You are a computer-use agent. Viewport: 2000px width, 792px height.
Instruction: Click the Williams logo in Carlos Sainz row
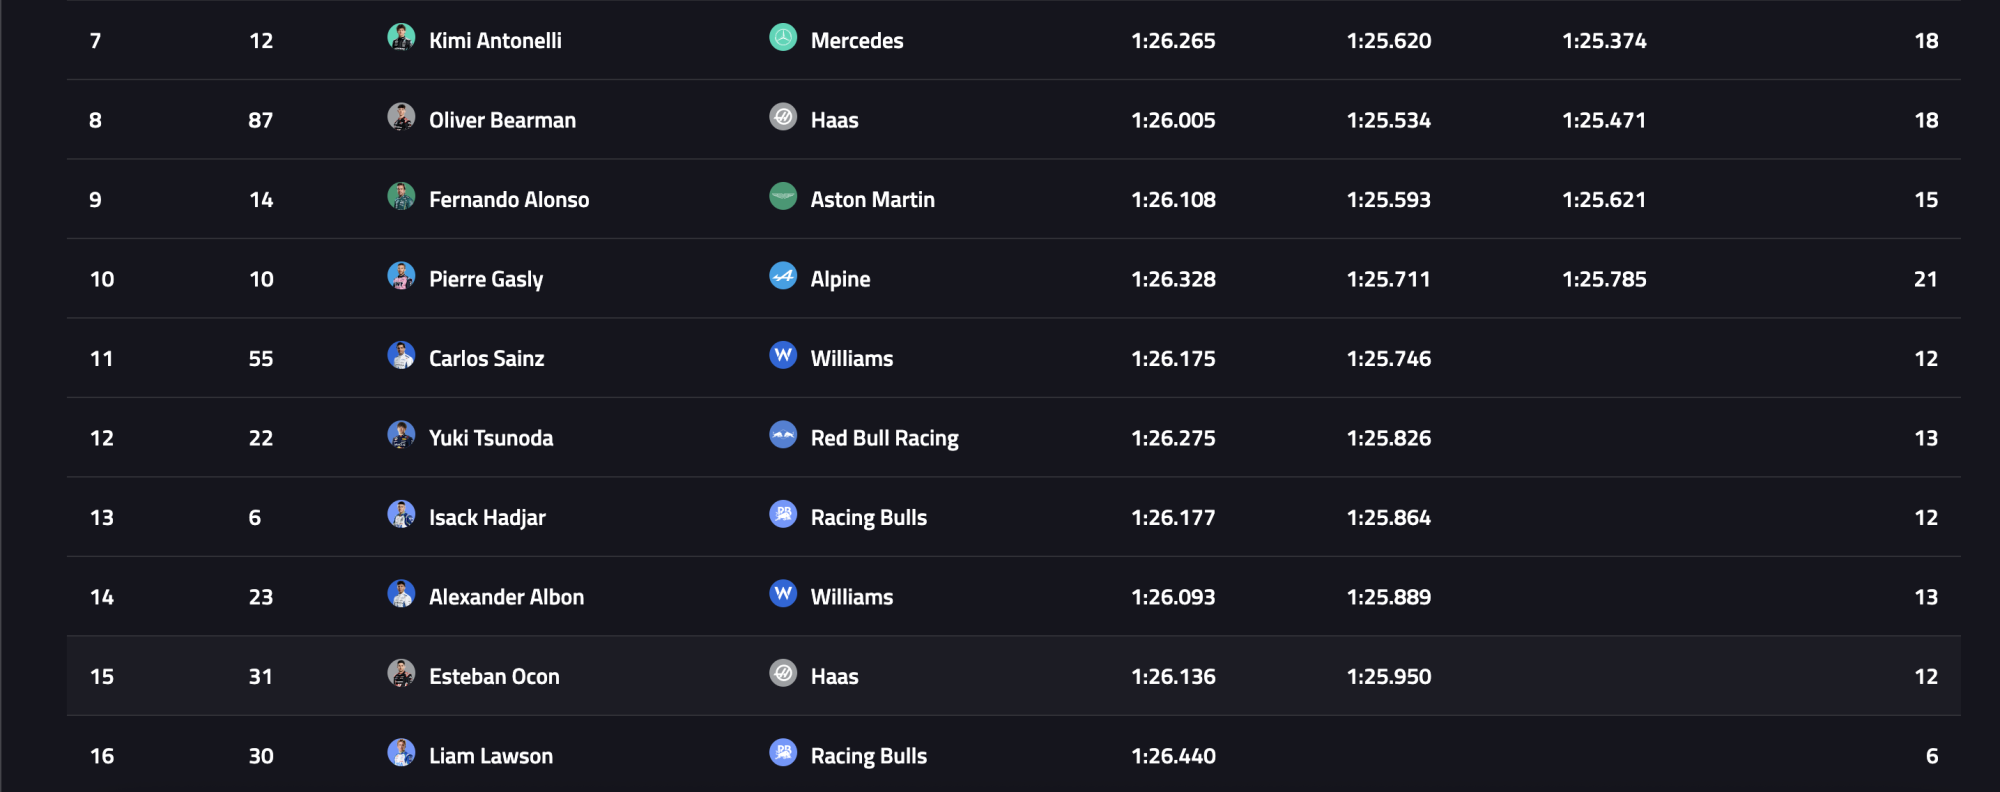(783, 356)
